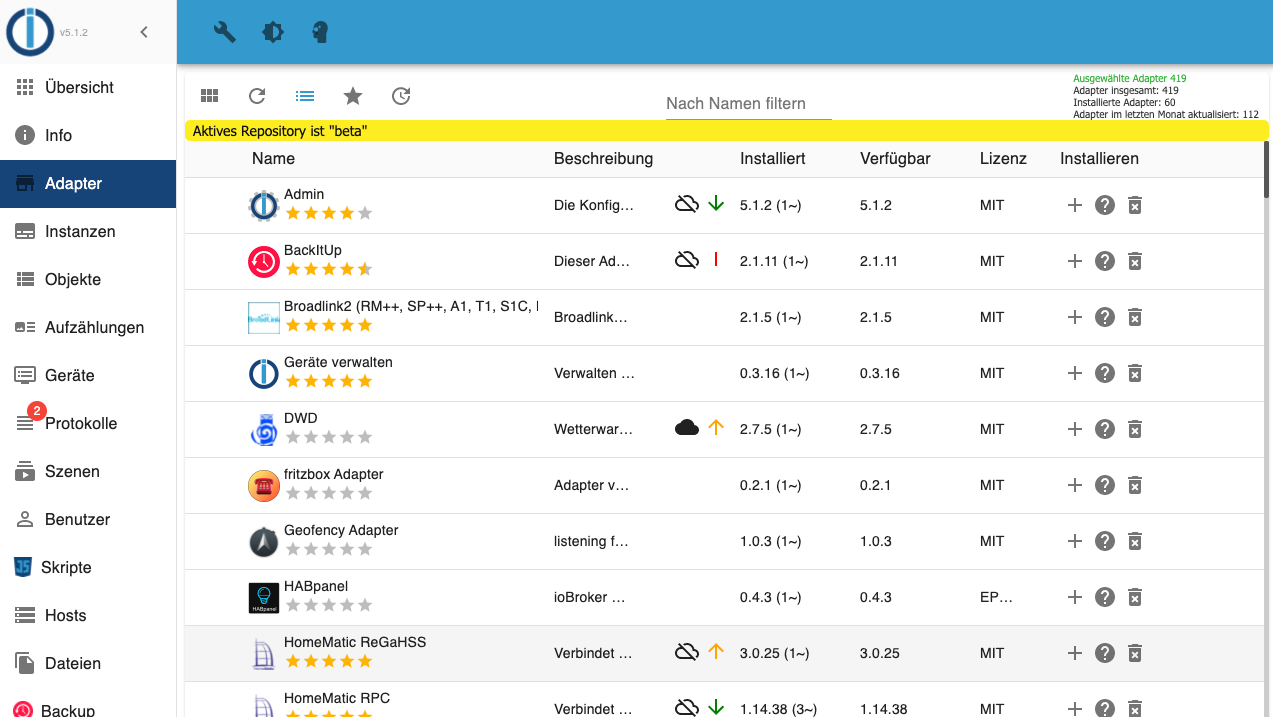Click the orange up arrow in DWD row
Screen dimensions: 1273x717
[716, 428]
